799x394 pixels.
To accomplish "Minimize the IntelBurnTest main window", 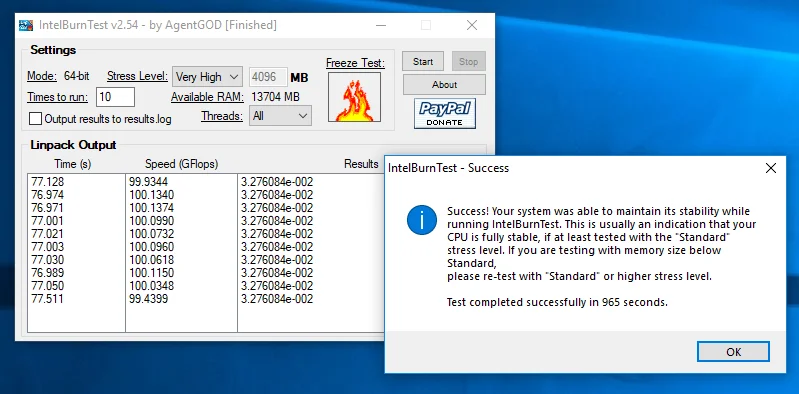I will tap(380, 25).
